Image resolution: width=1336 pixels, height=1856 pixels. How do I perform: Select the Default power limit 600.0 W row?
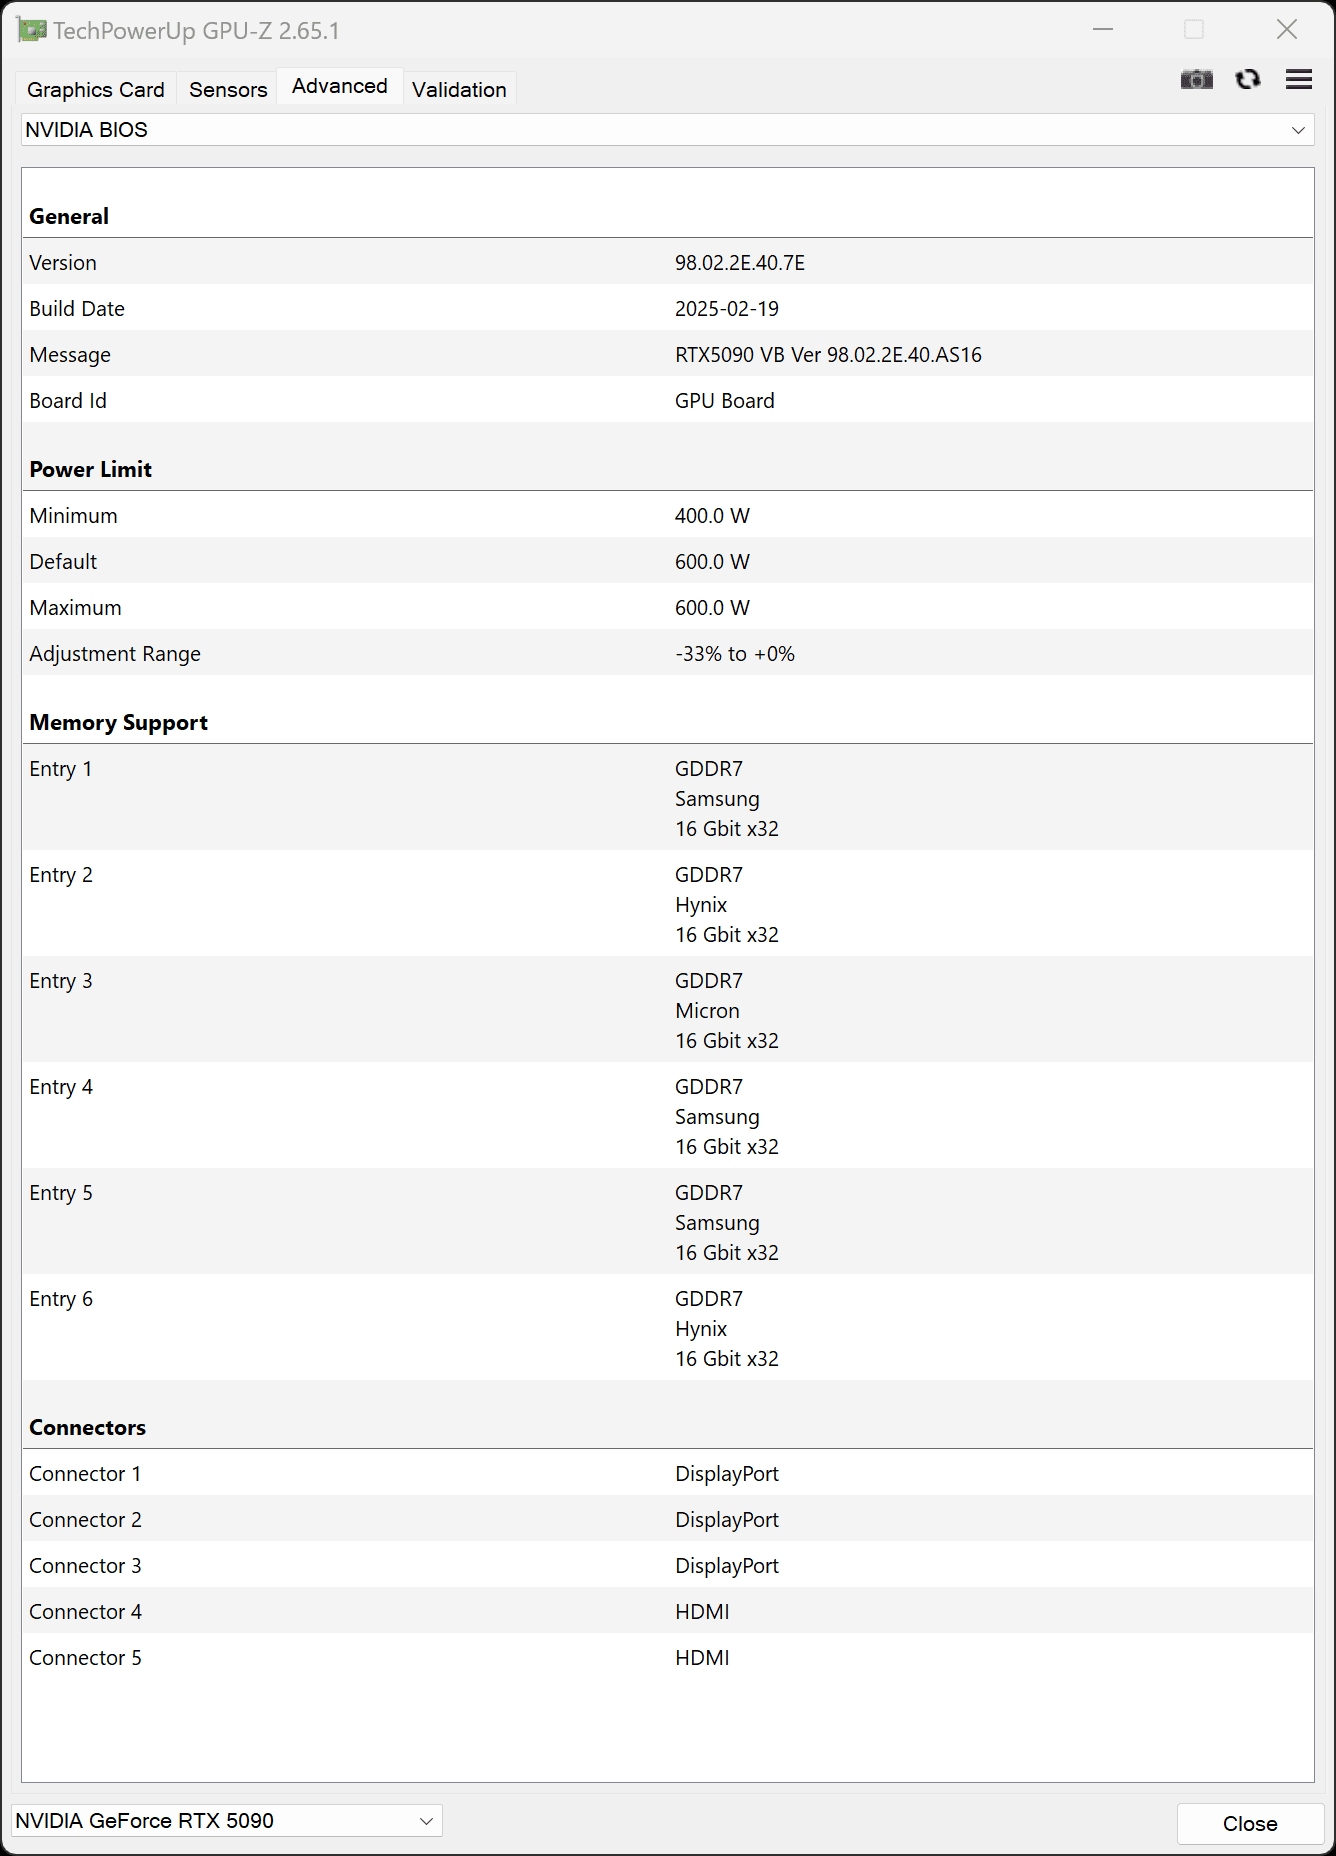[667, 561]
